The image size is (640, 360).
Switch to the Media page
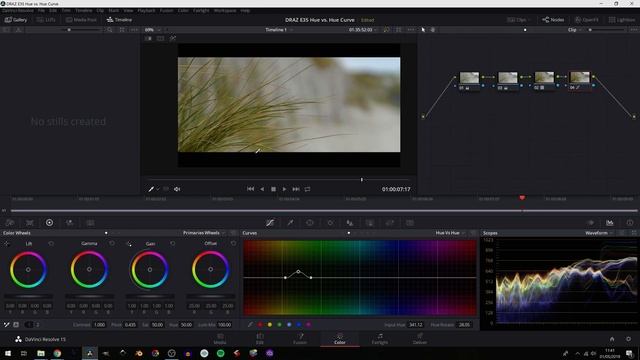(220, 339)
